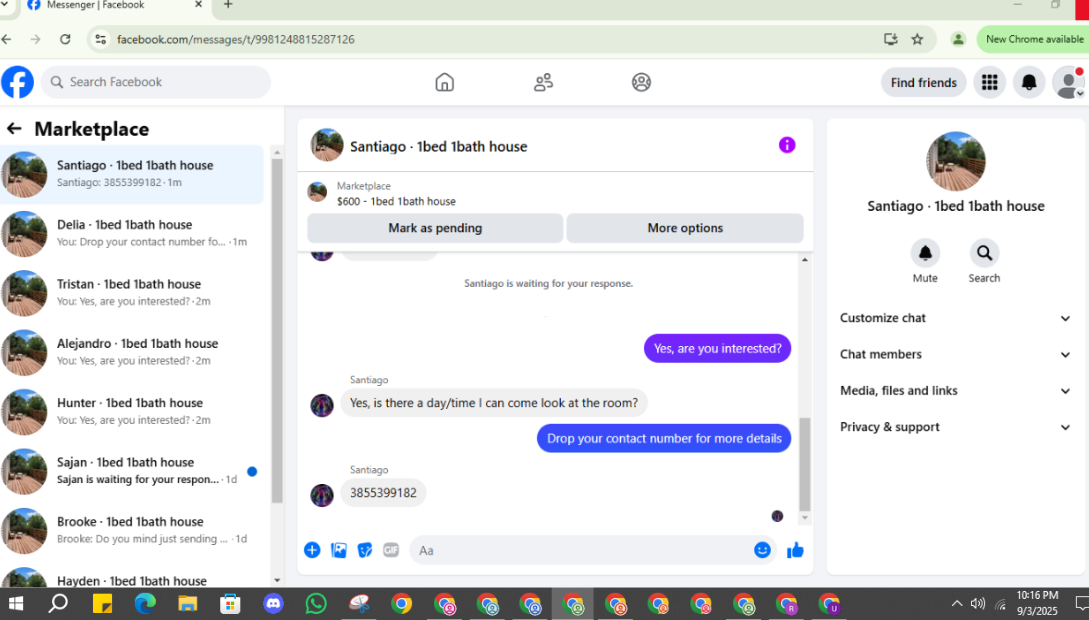Open the Friends icon in top navigation
1089x620 pixels.
543,83
